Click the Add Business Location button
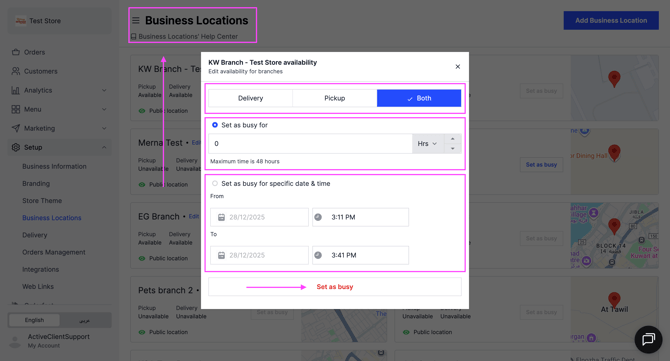This screenshot has height=361, width=670. point(611,21)
